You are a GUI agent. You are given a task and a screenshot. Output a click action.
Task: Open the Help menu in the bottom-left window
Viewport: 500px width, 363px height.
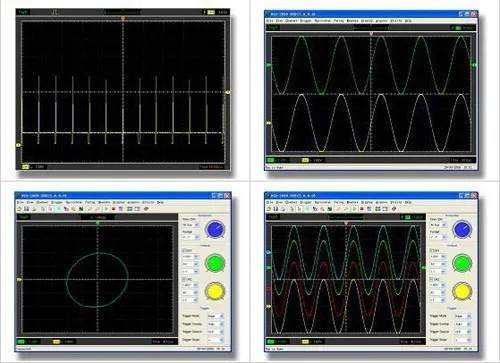coord(160,202)
